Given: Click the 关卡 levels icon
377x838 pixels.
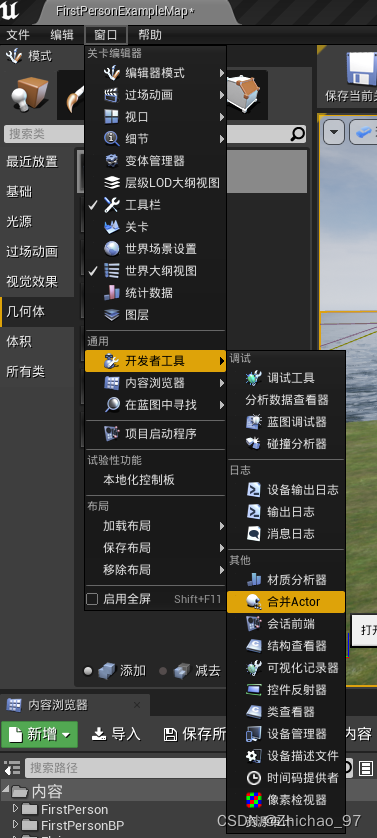Looking at the screenshot, I should (x=111, y=227).
